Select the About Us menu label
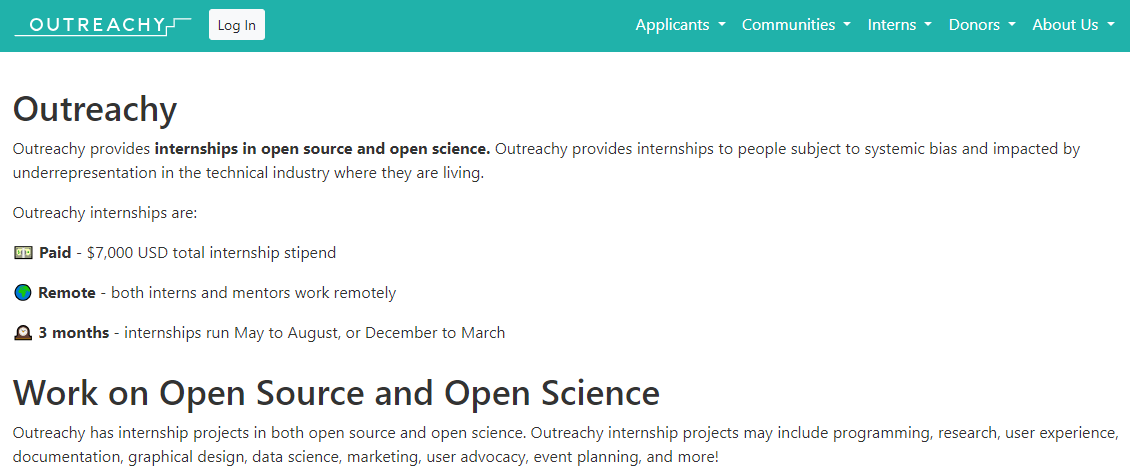Viewport: 1130px width, 476px height. point(1065,25)
